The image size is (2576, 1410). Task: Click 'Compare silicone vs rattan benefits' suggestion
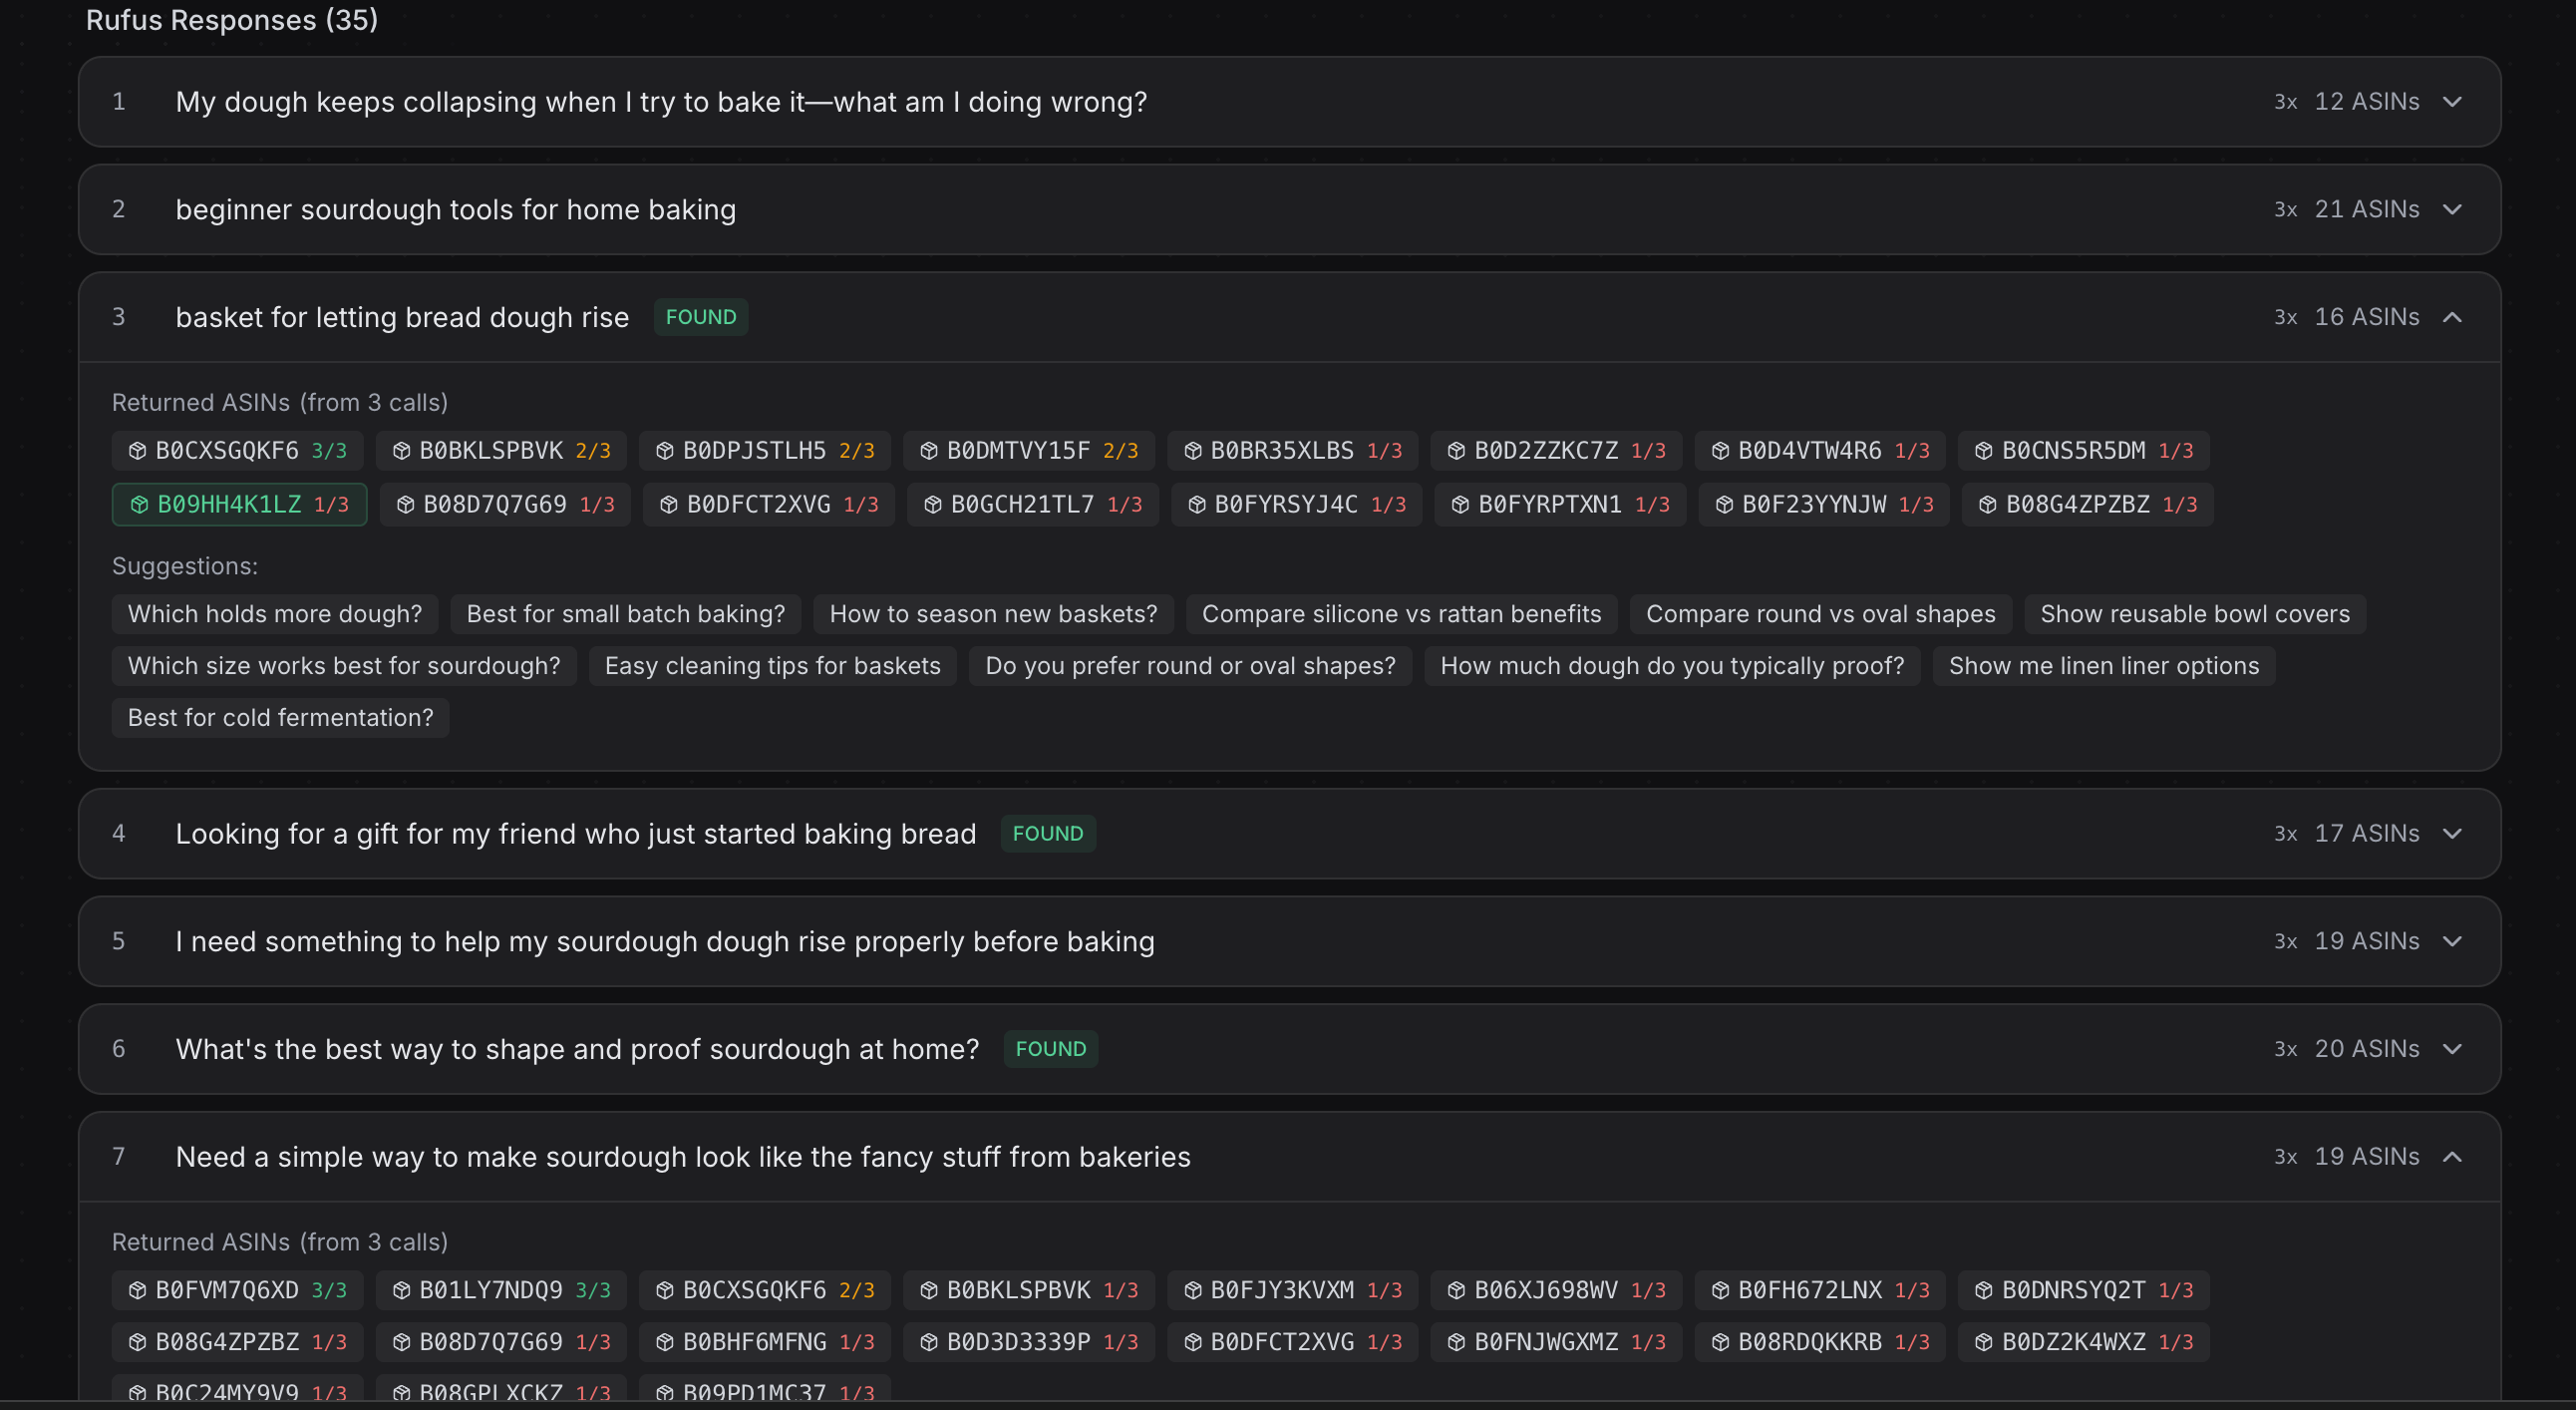point(1400,614)
